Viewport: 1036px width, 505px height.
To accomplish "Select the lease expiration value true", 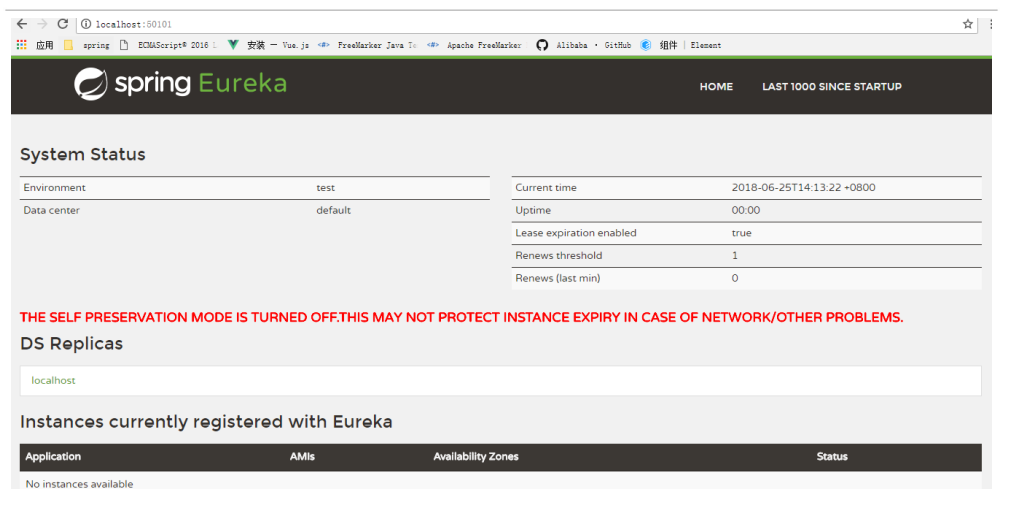I will [x=741, y=233].
